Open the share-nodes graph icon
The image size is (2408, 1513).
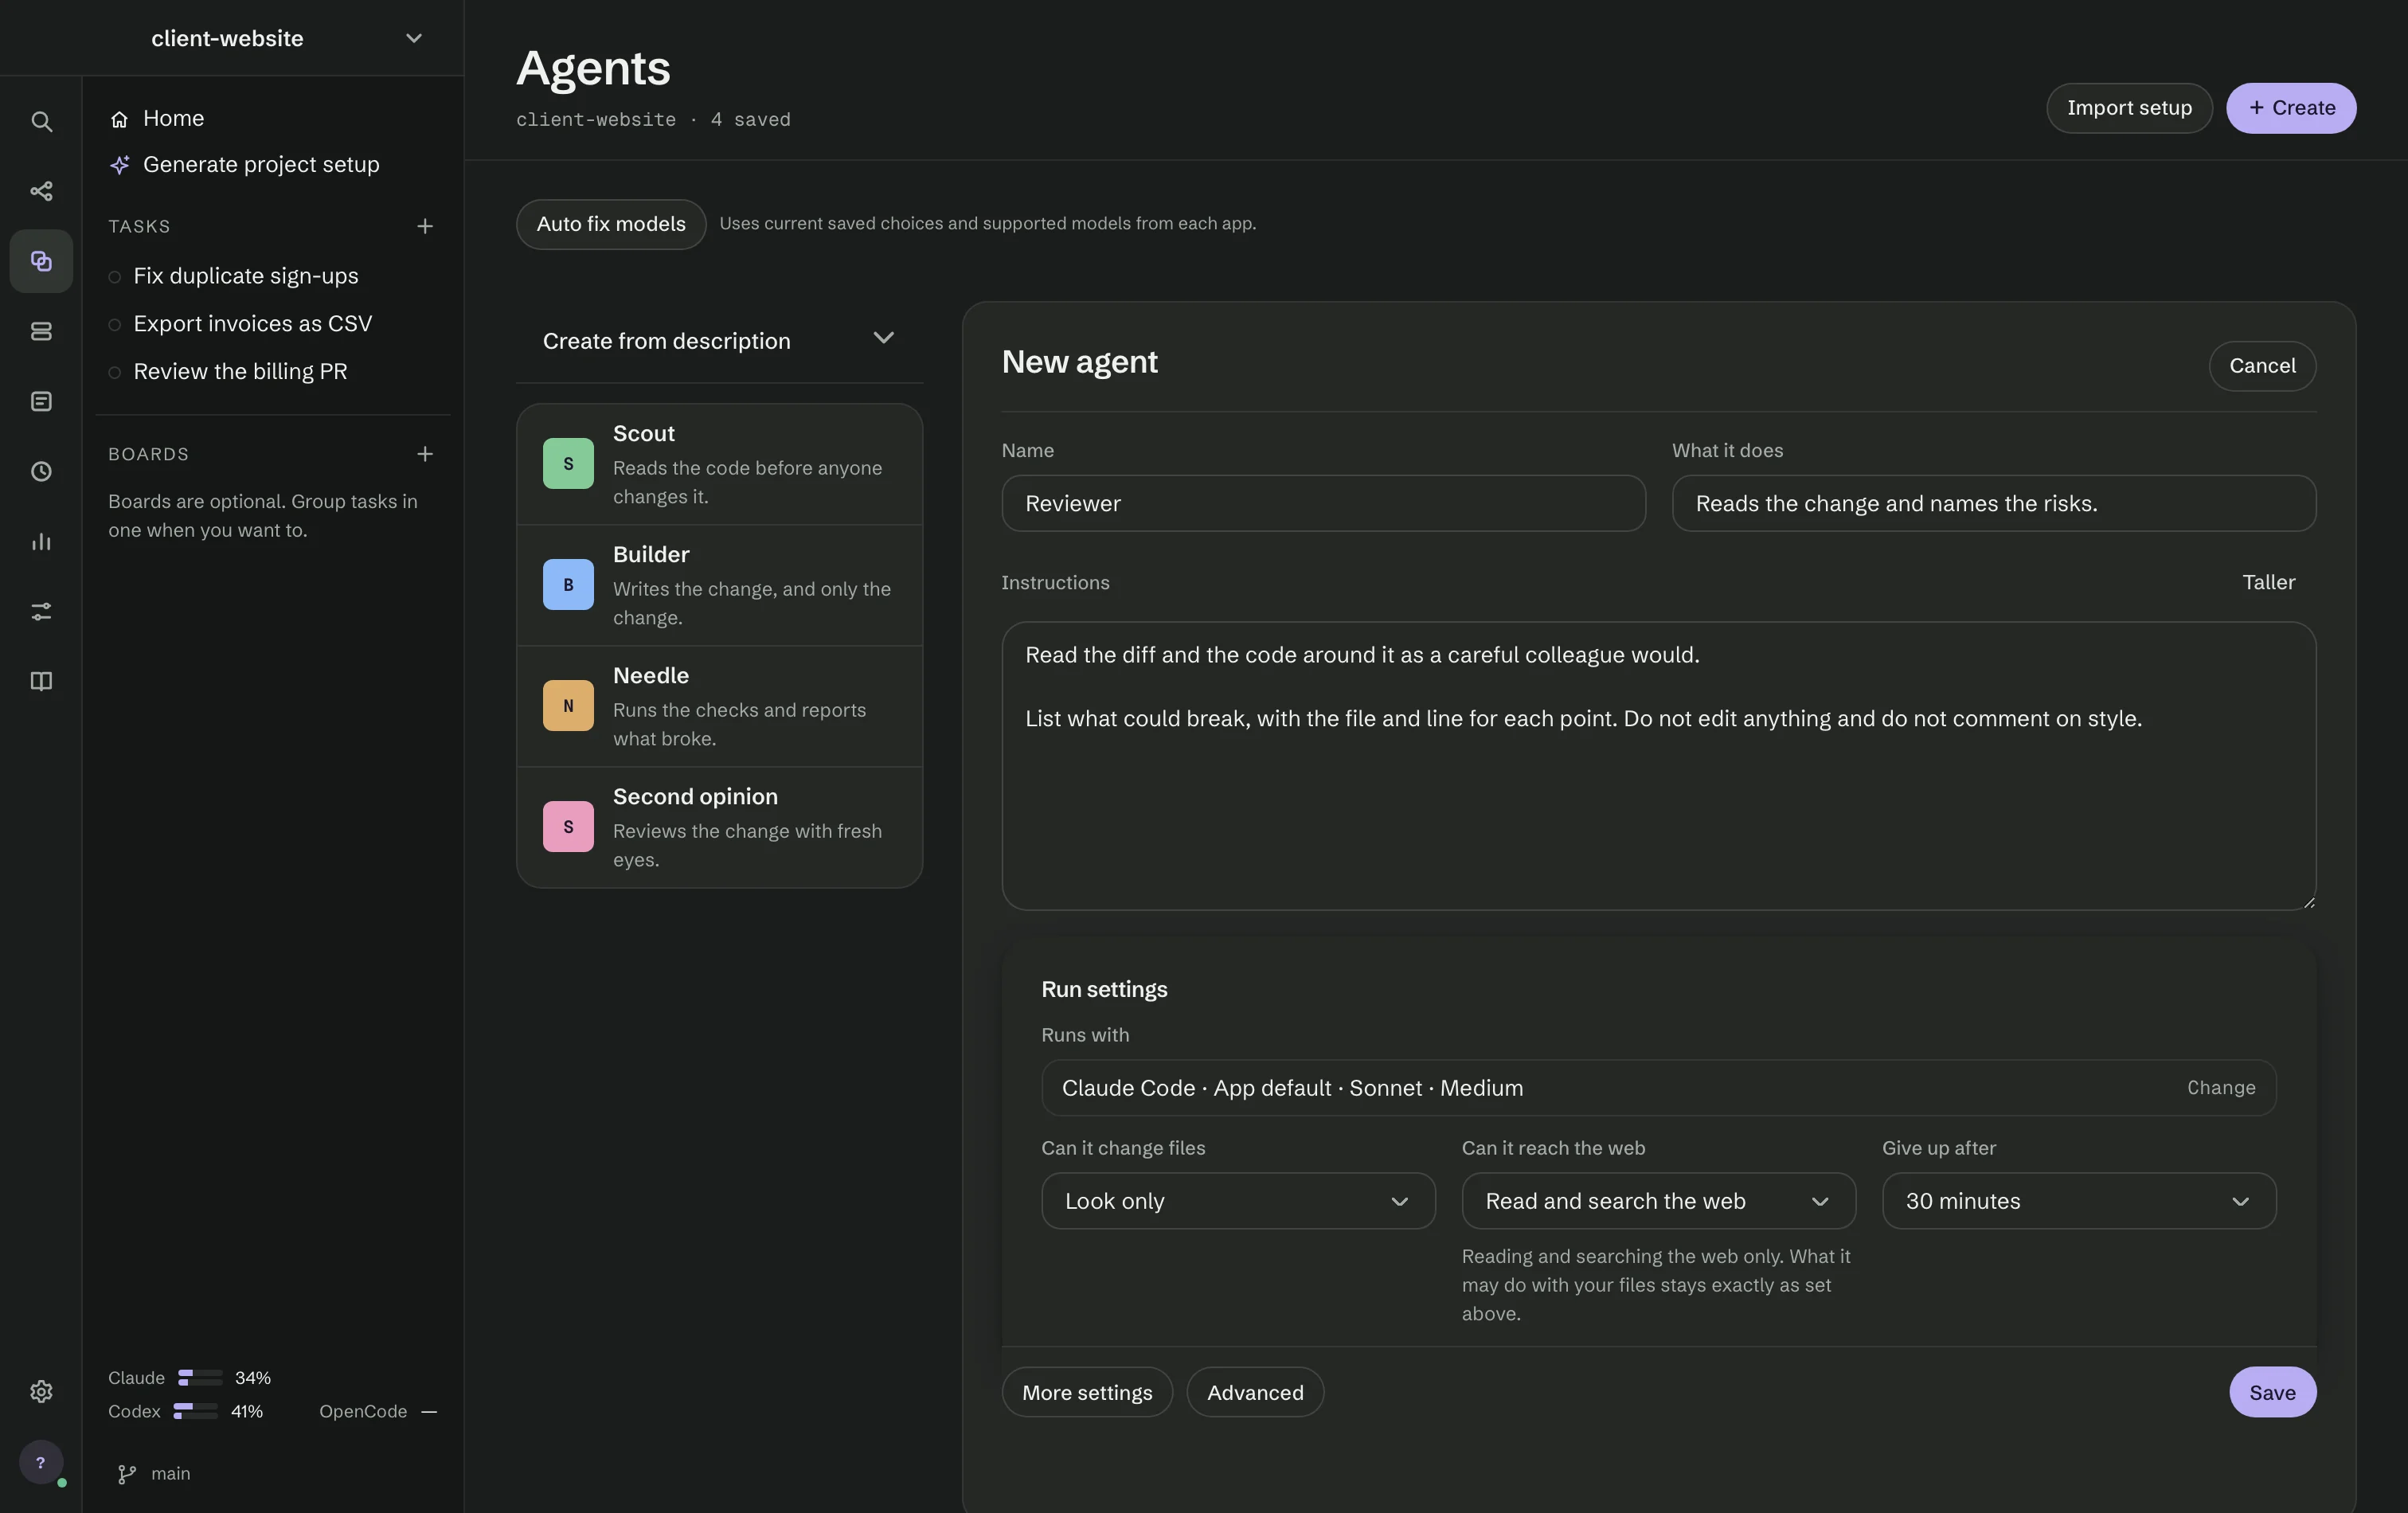click(x=41, y=191)
